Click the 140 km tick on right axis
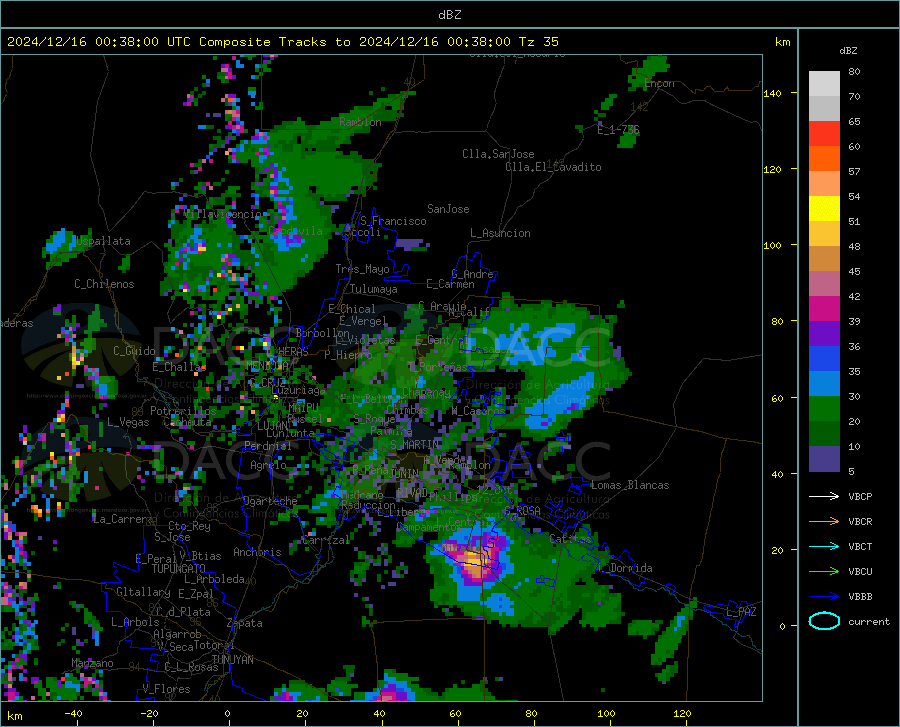The height and width of the screenshot is (727, 900). coord(772,94)
